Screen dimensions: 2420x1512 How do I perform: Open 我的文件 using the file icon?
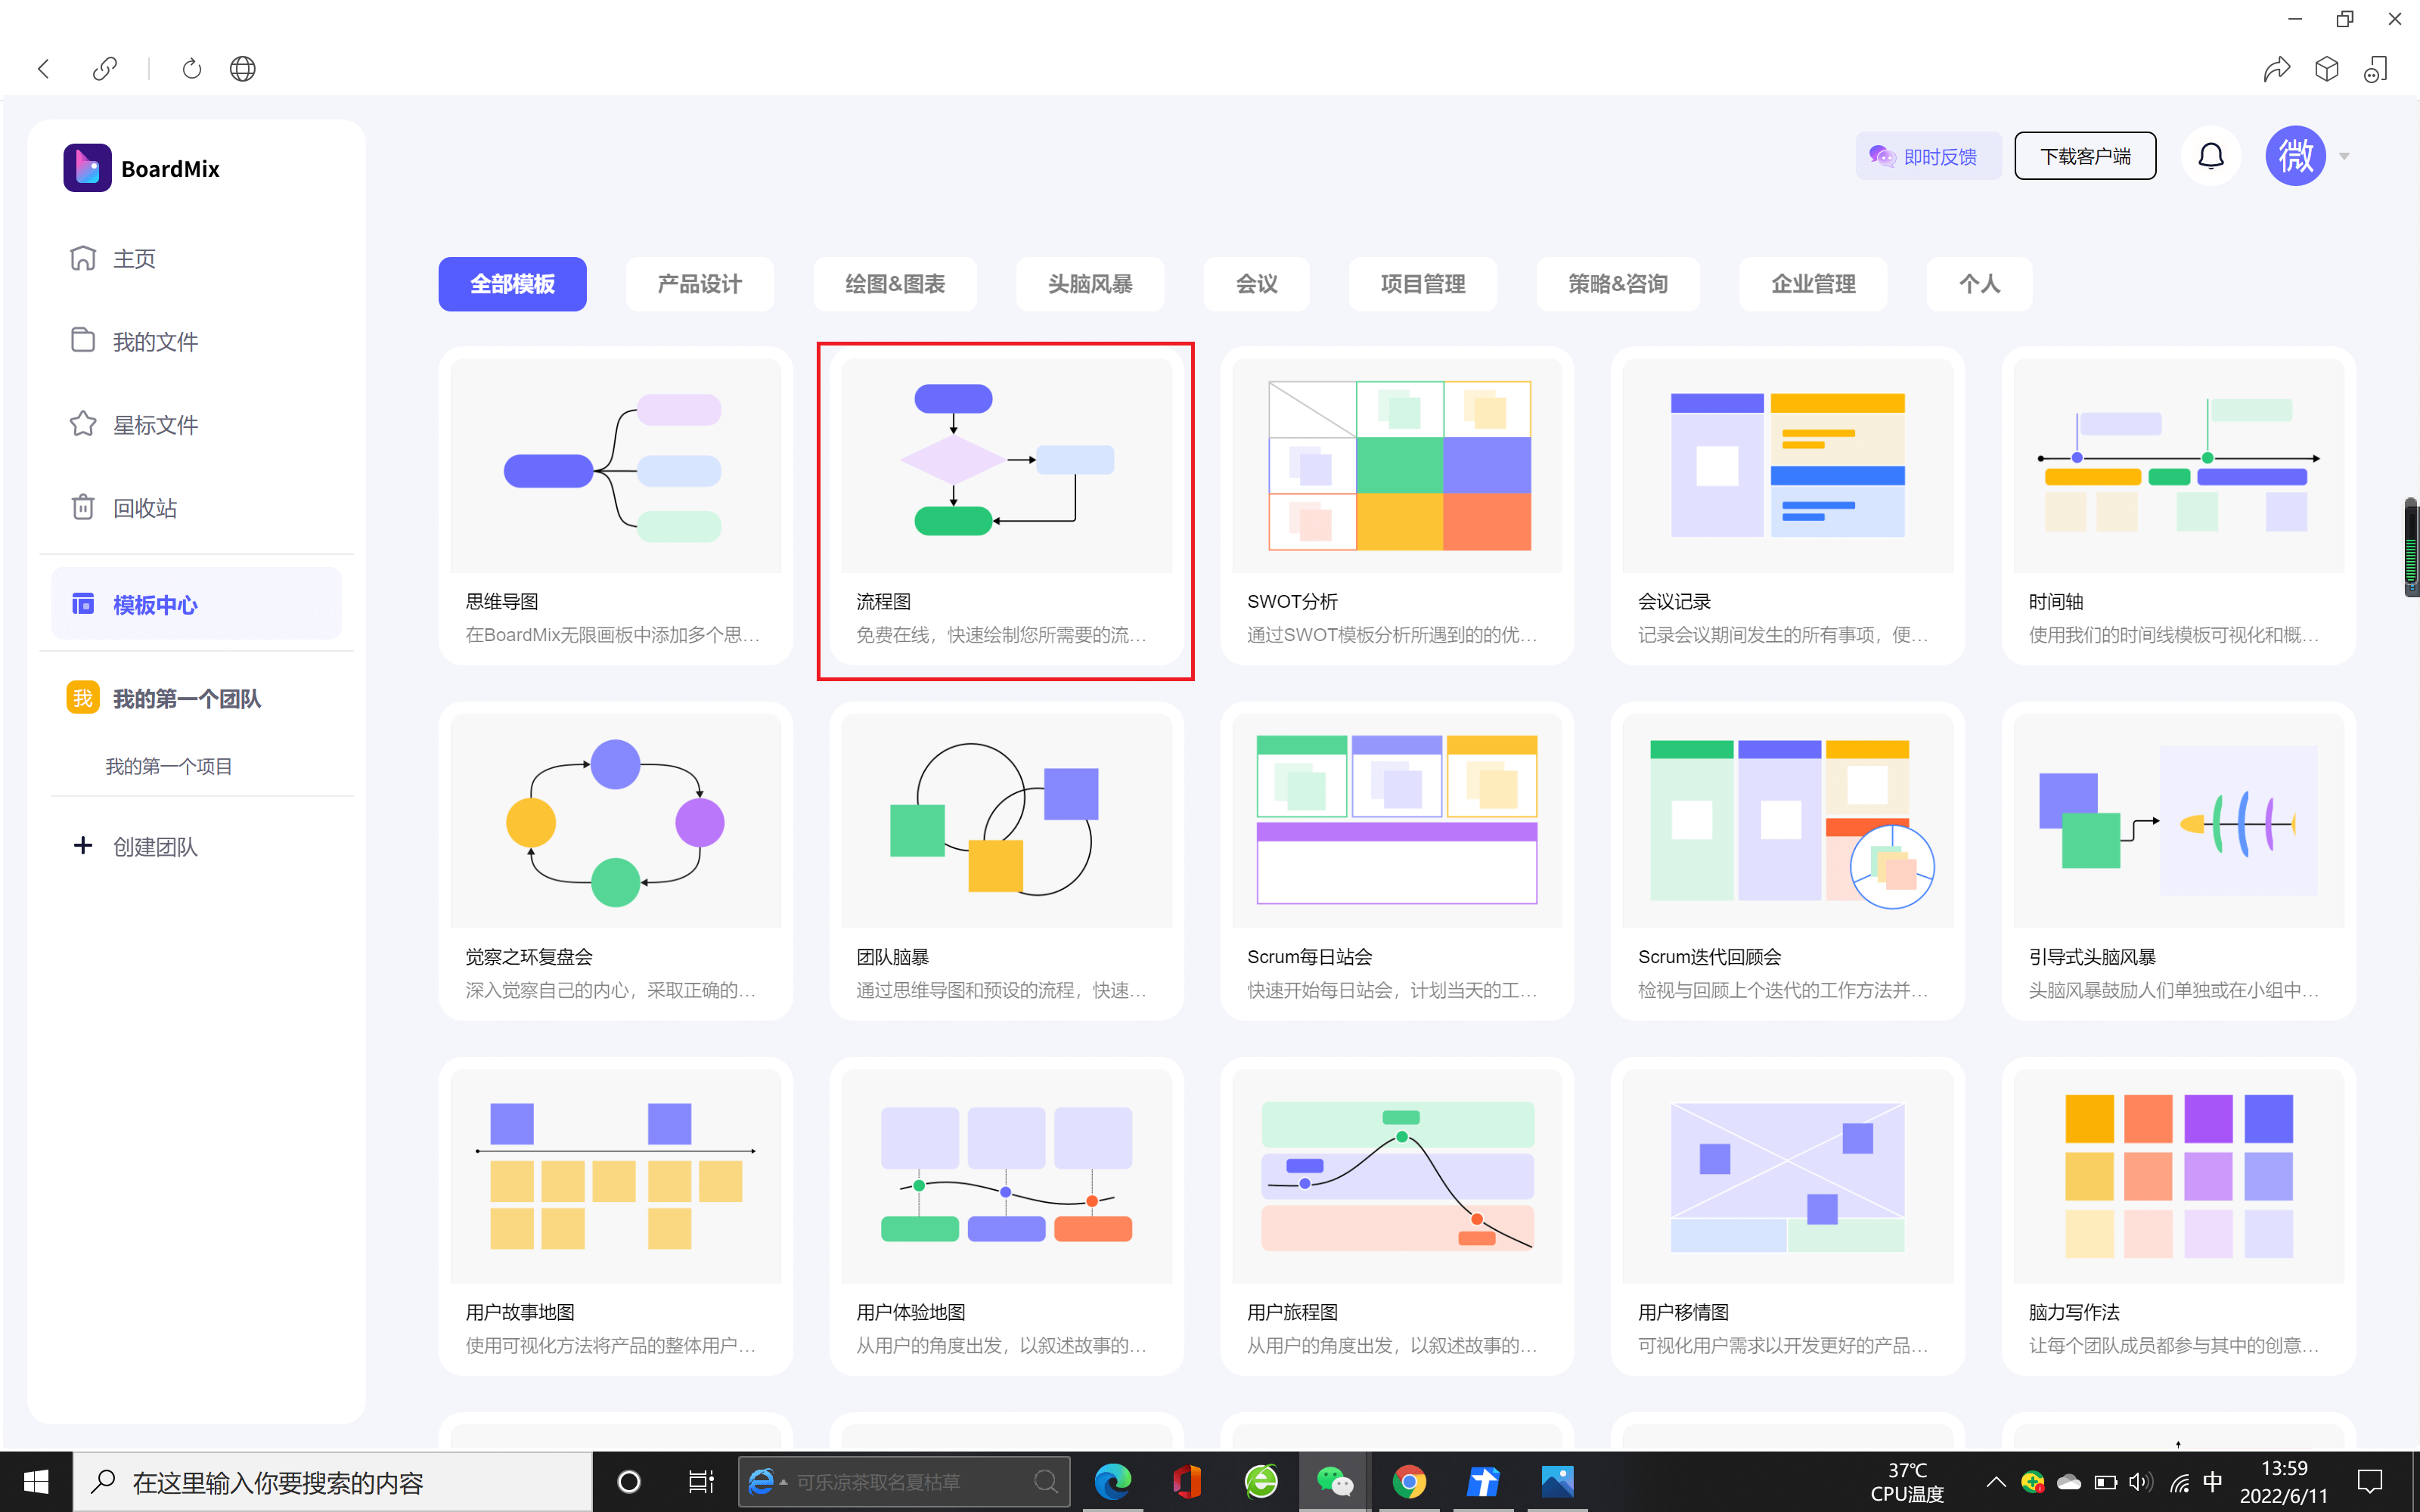click(x=84, y=341)
